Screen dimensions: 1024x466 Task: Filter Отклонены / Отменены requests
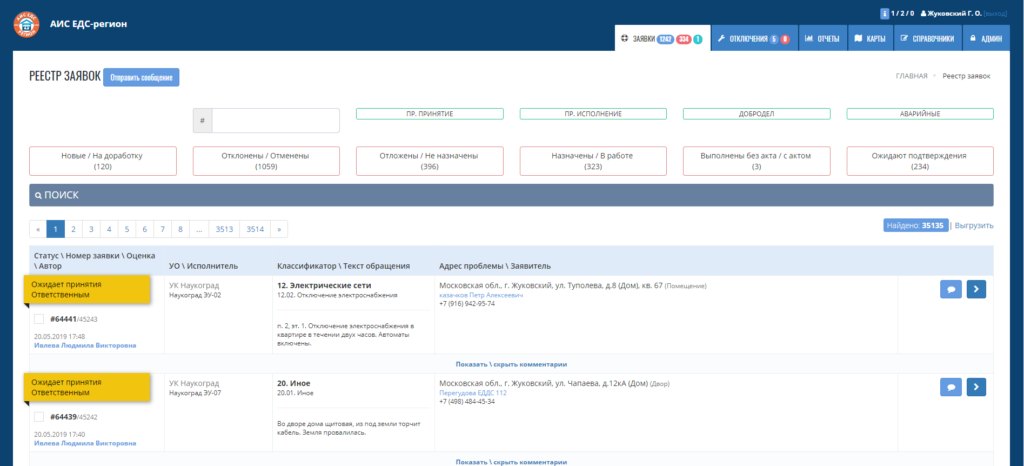(x=266, y=161)
